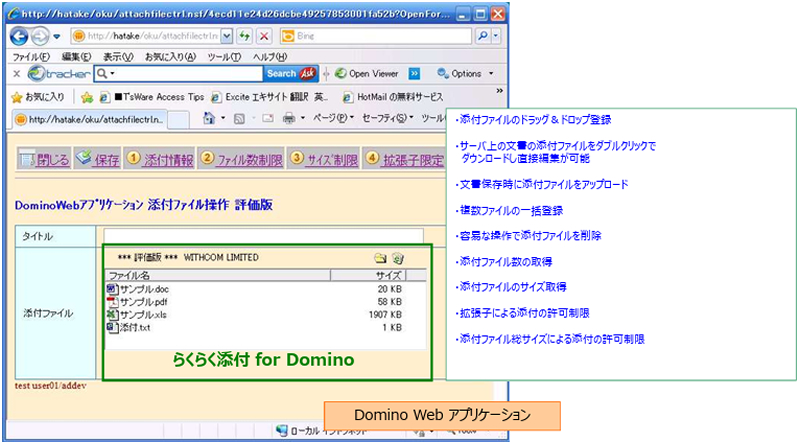
Task: Click the RSS feeds icon
Action: (x=239, y=119)
